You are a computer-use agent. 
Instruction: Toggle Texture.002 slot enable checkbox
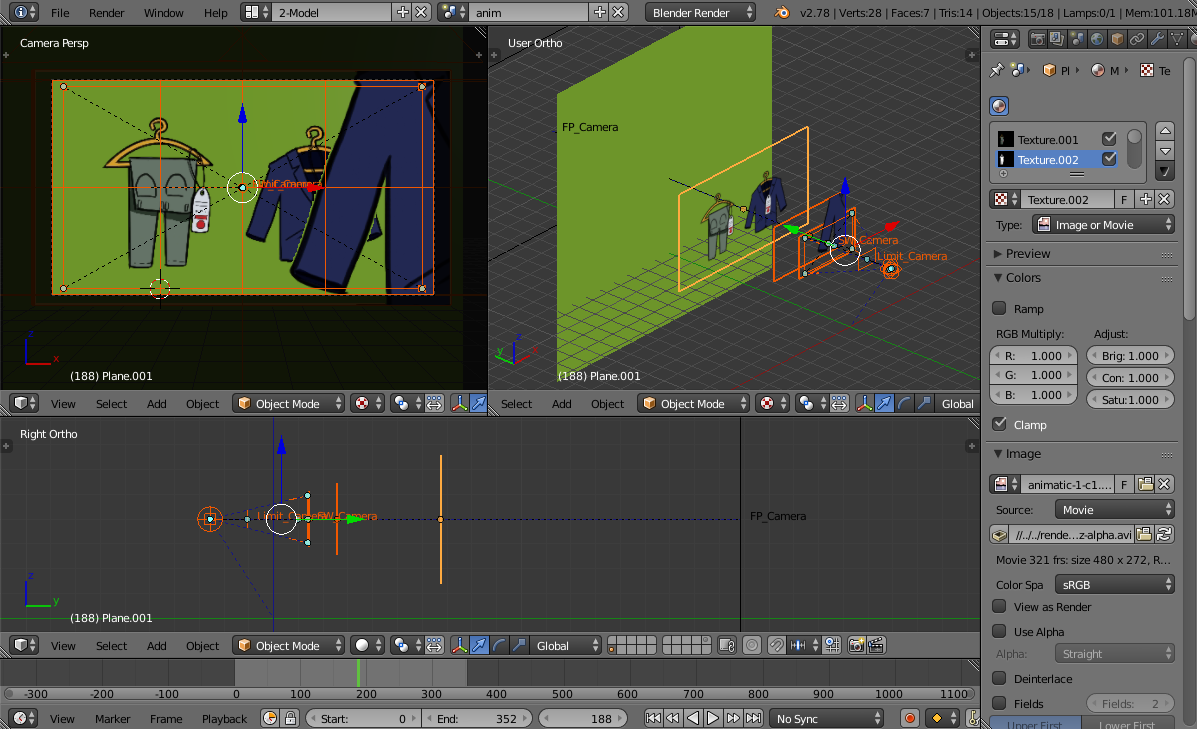click(x=1109, y=159)
